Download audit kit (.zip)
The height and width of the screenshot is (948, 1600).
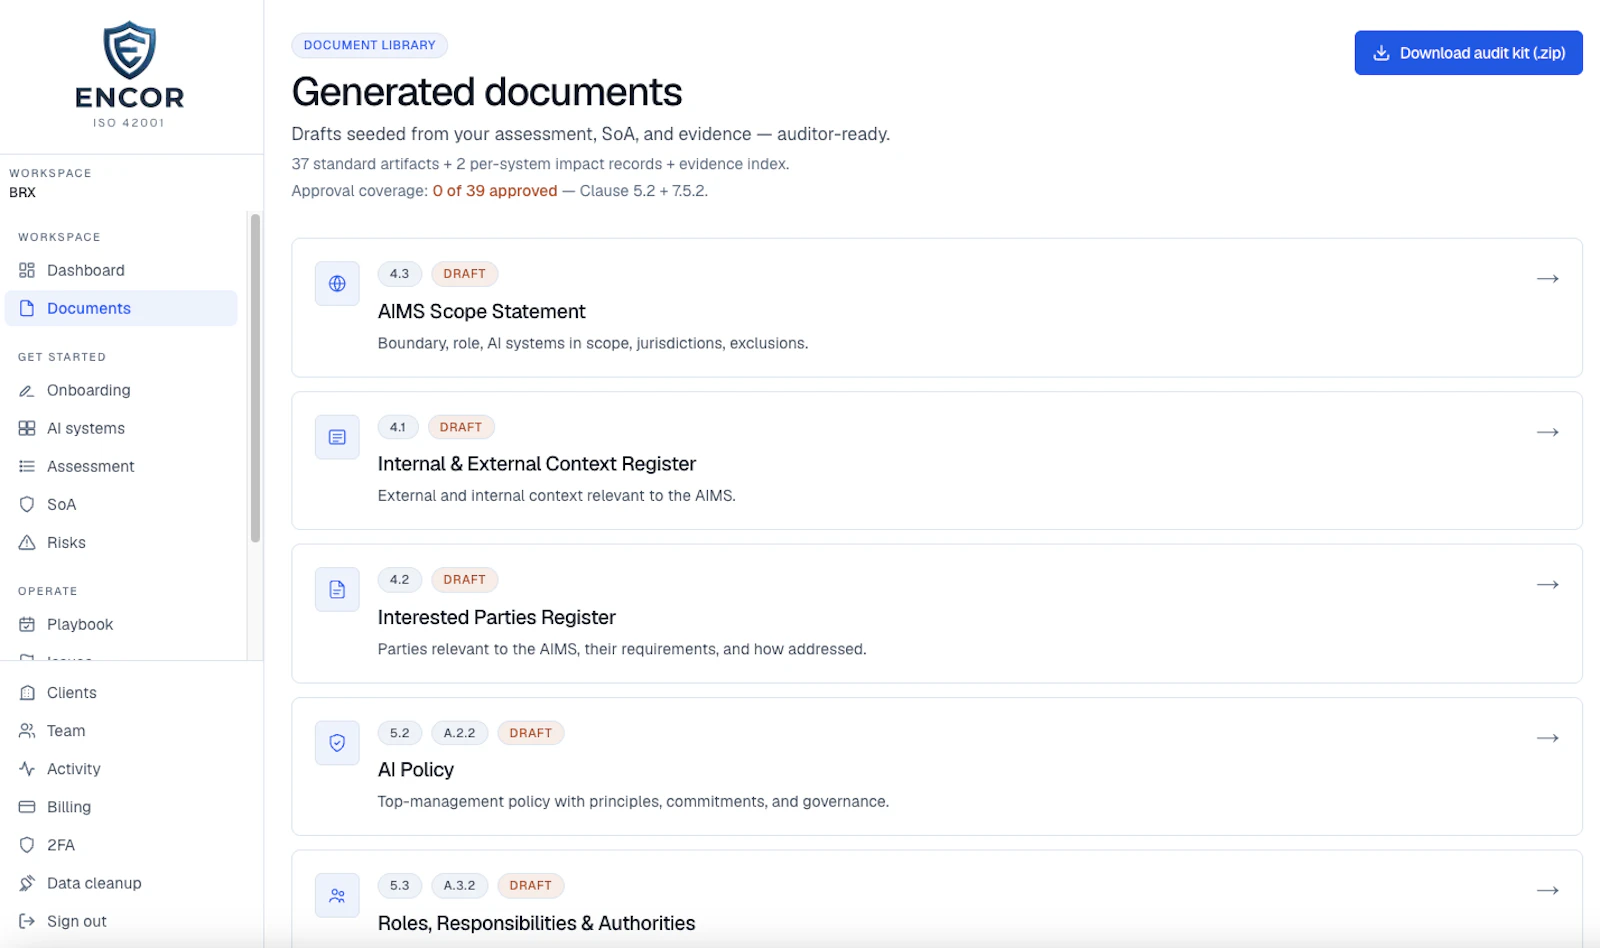coord(1468,53)
